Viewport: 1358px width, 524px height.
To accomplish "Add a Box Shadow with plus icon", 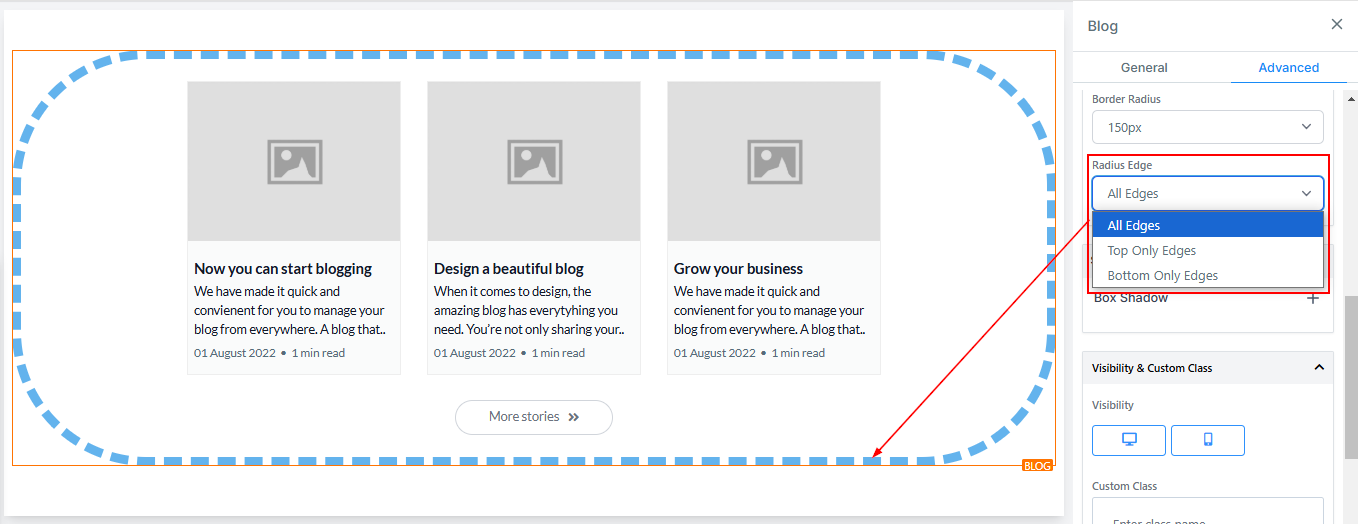I will 1313,298.
